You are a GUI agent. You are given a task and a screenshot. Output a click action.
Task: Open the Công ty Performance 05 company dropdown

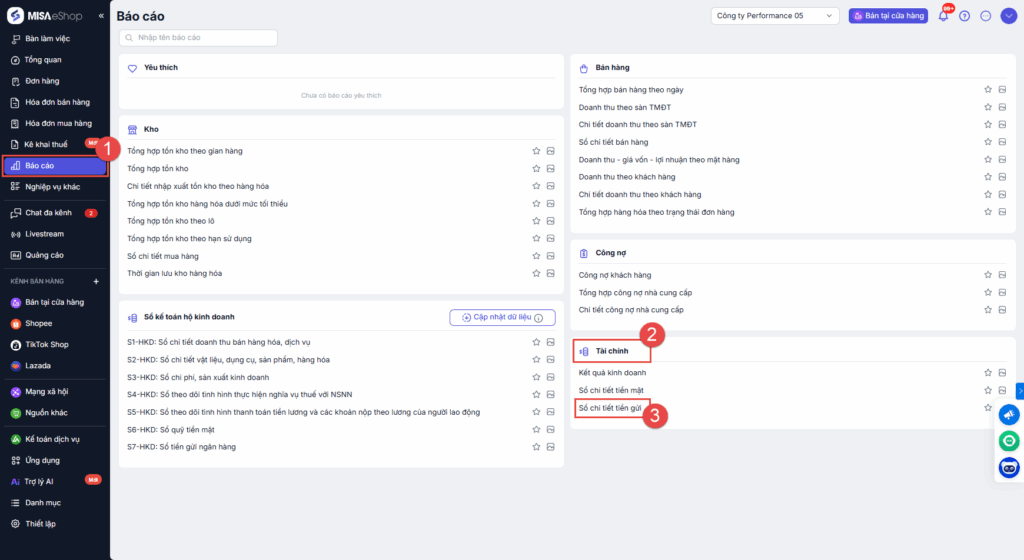coord(775,16)
